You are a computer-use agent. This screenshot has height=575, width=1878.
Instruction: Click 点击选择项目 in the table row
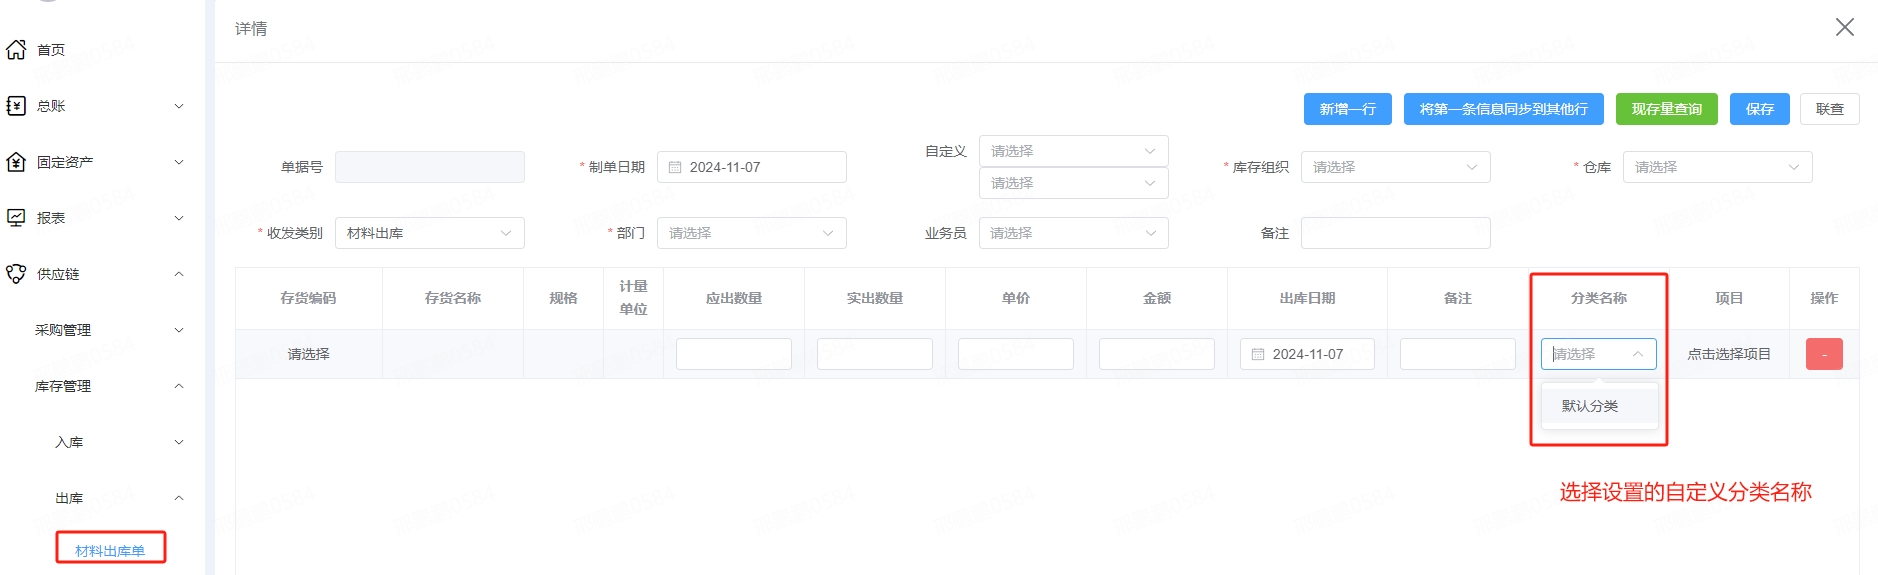1728,354
